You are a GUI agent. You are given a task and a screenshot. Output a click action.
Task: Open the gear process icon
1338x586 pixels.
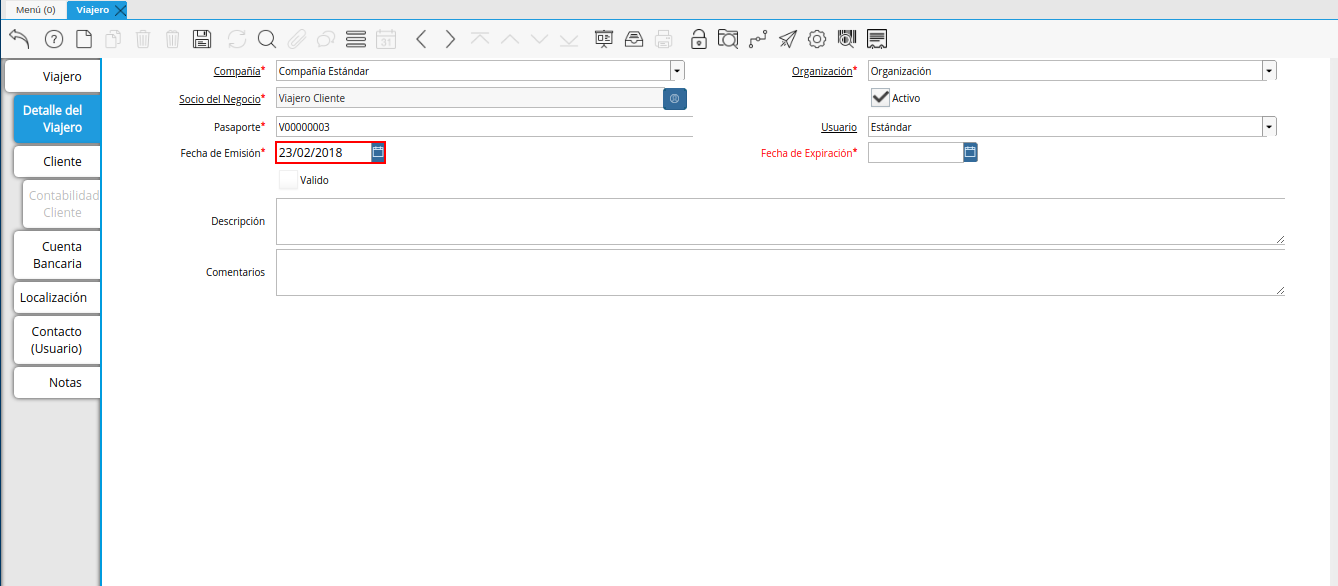(817, 39)
